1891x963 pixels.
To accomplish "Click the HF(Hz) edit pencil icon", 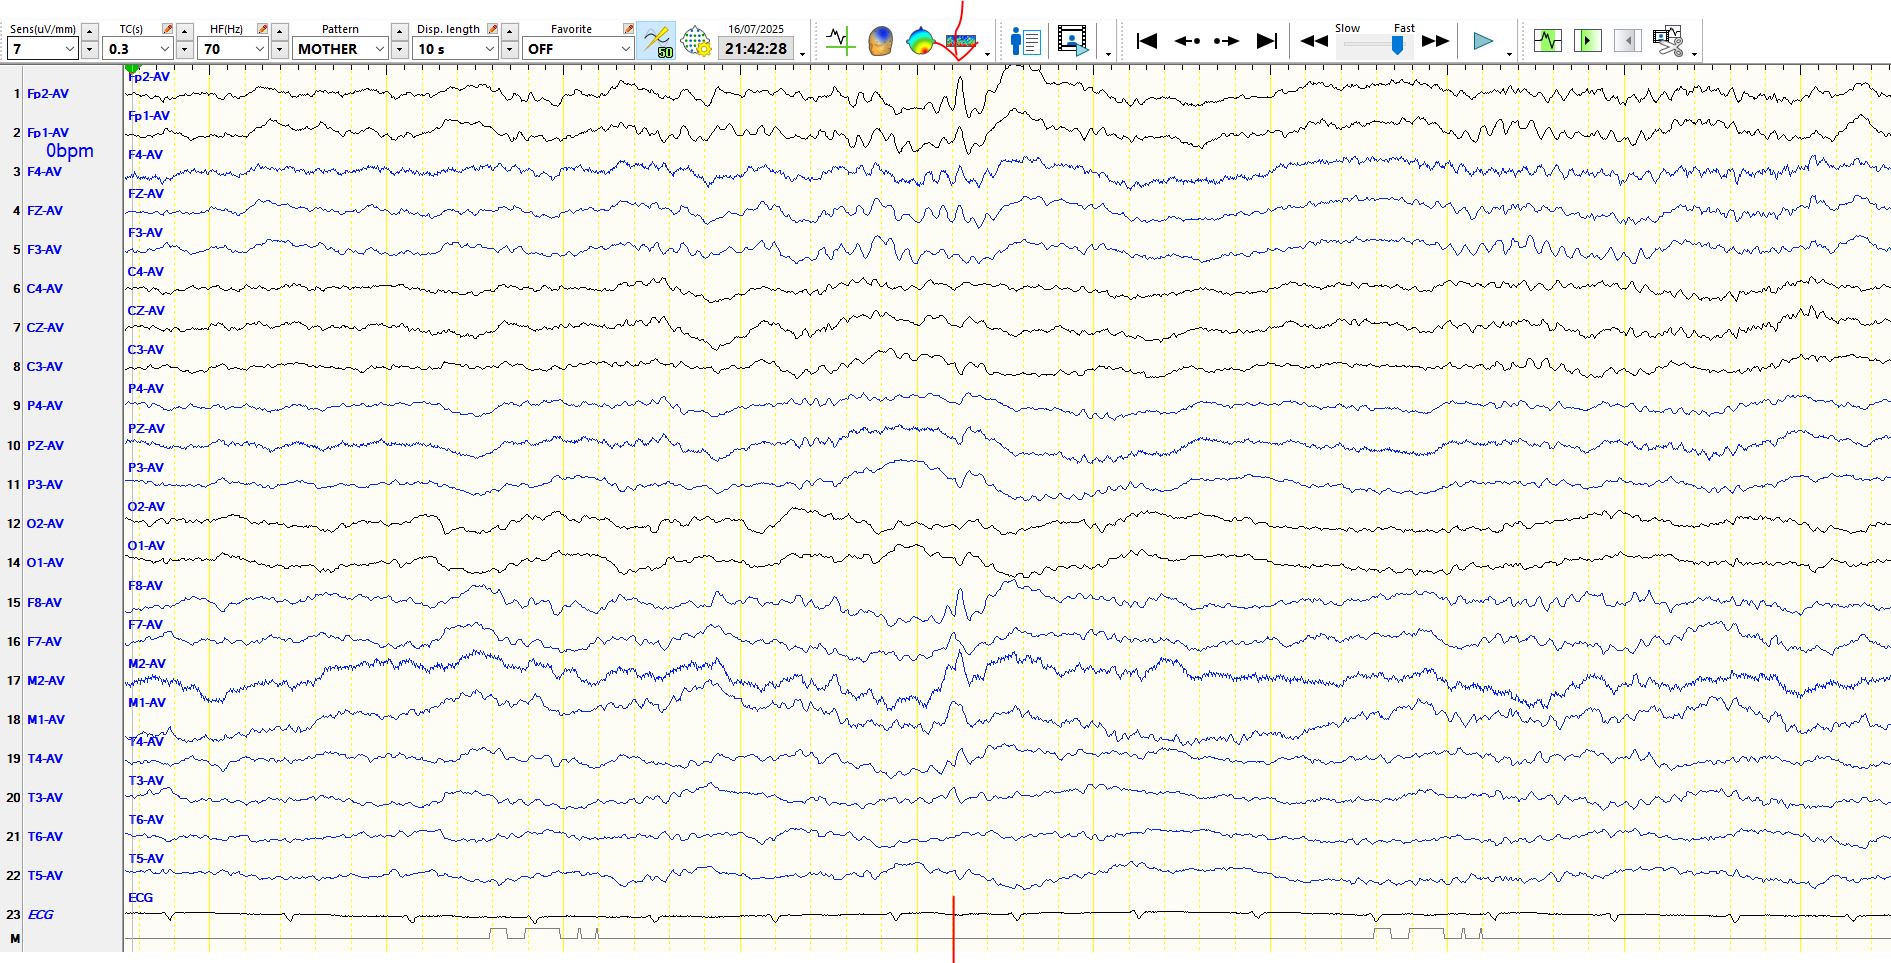I will point(262,29).
